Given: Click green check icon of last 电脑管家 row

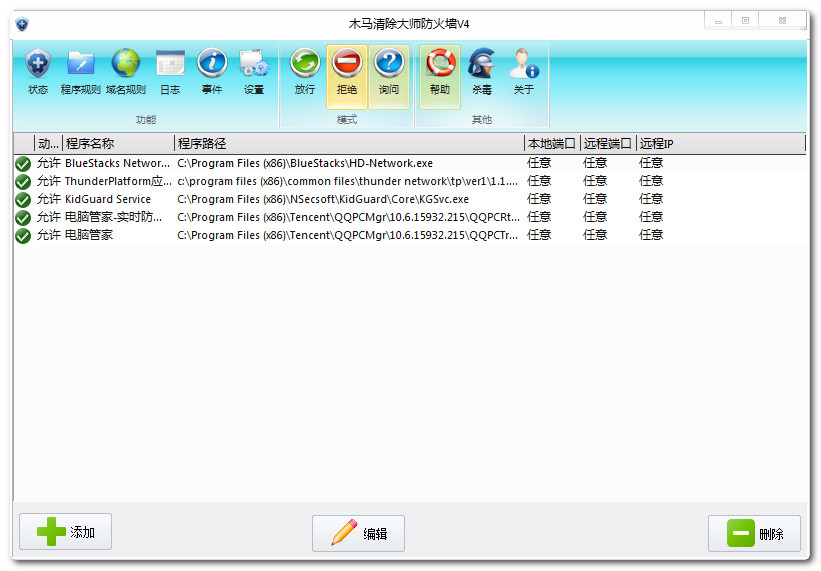Looking at the screenshot, I should [x=23, y=236].
